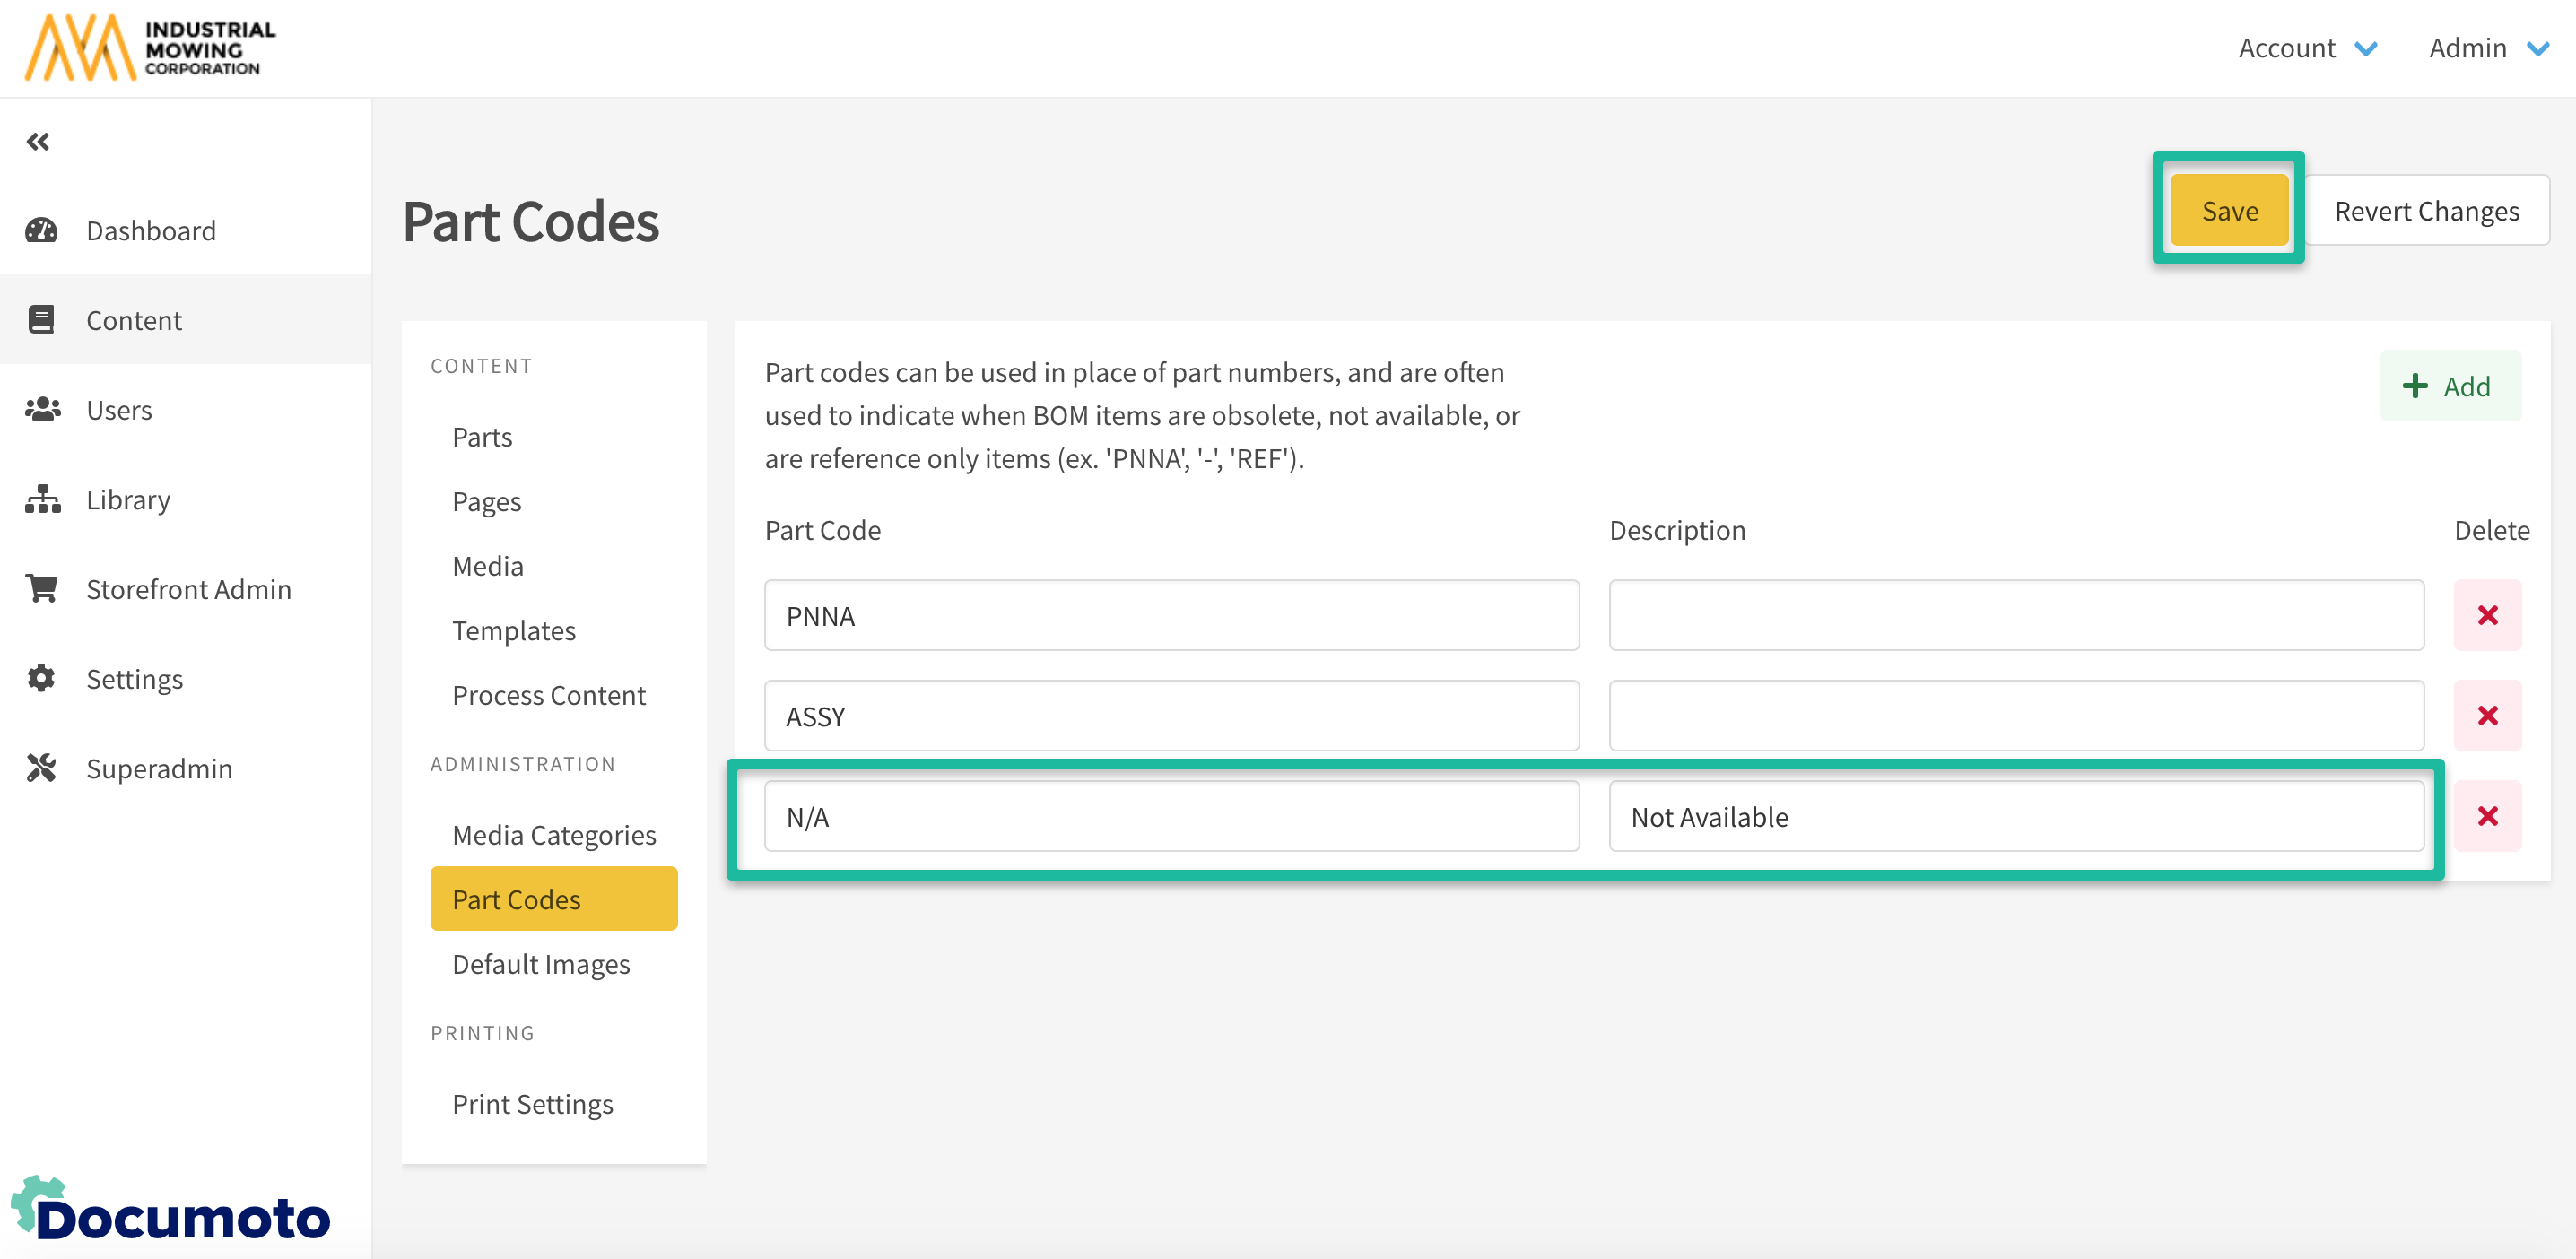Screen dimensions: 2576x1259
Task: Open Dashboard via gauge icon
Action: click(41, 231)
